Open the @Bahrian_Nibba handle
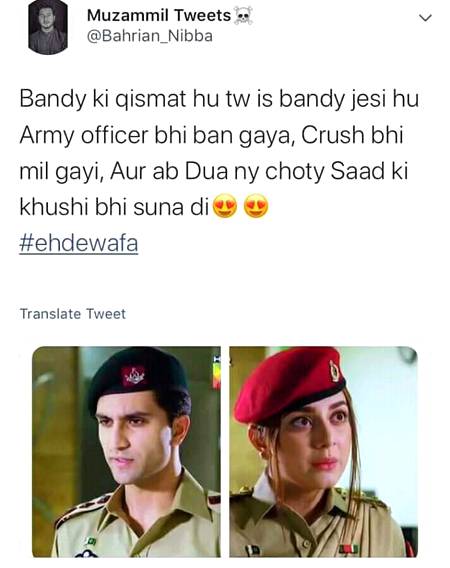The width and height of the screenshot is (450, 568). click(150, 36)
